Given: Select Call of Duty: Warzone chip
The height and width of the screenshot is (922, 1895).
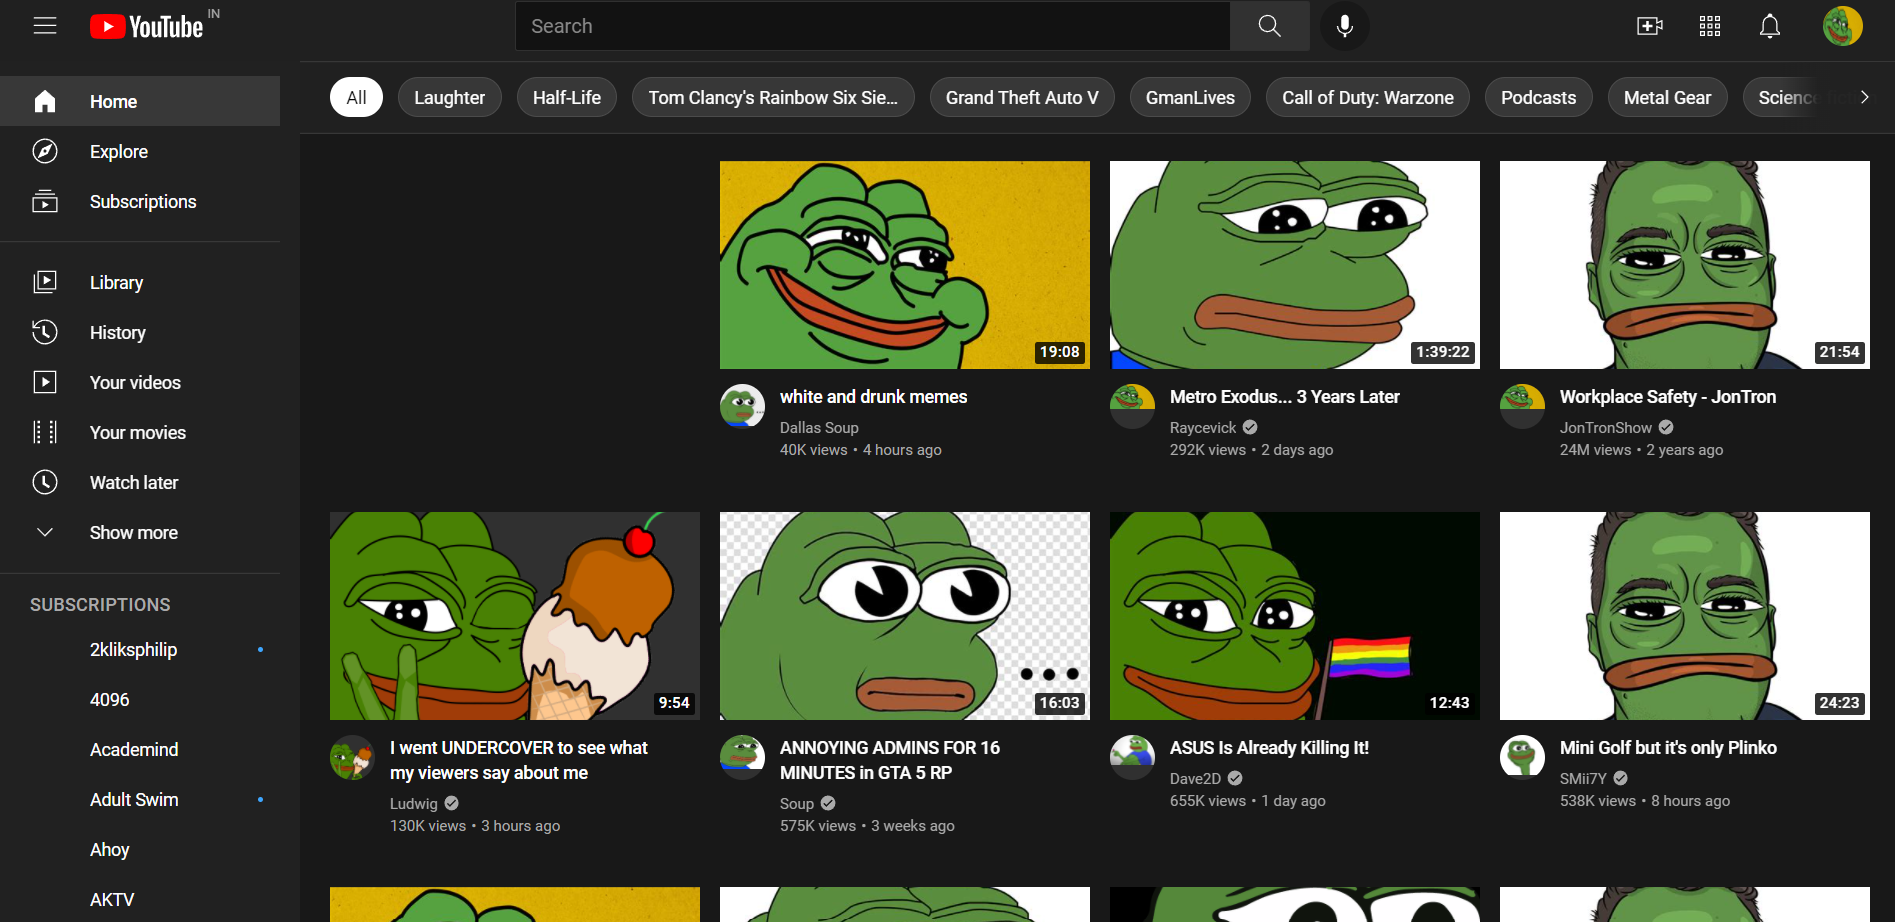Looking at the screenshot, I should [x=1368, y=97].
